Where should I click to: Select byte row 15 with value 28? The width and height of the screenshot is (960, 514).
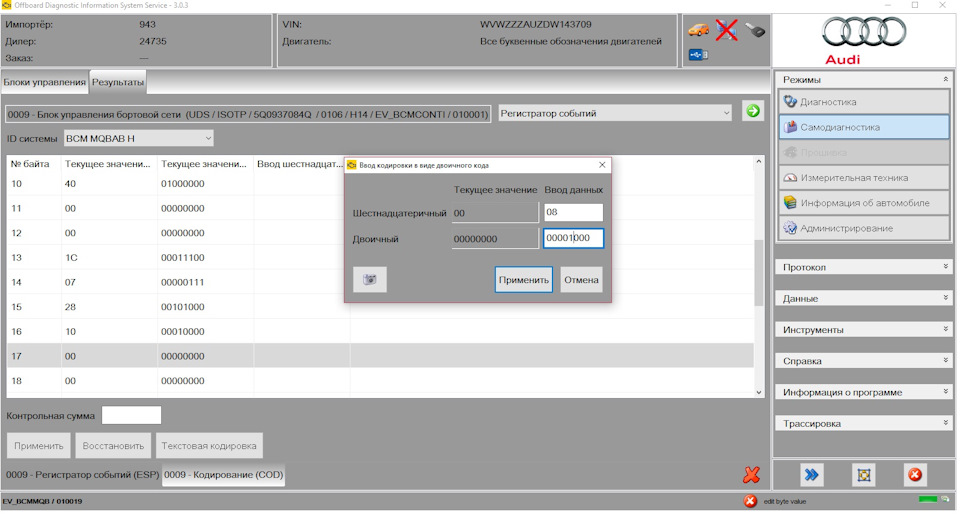point(380,307)
